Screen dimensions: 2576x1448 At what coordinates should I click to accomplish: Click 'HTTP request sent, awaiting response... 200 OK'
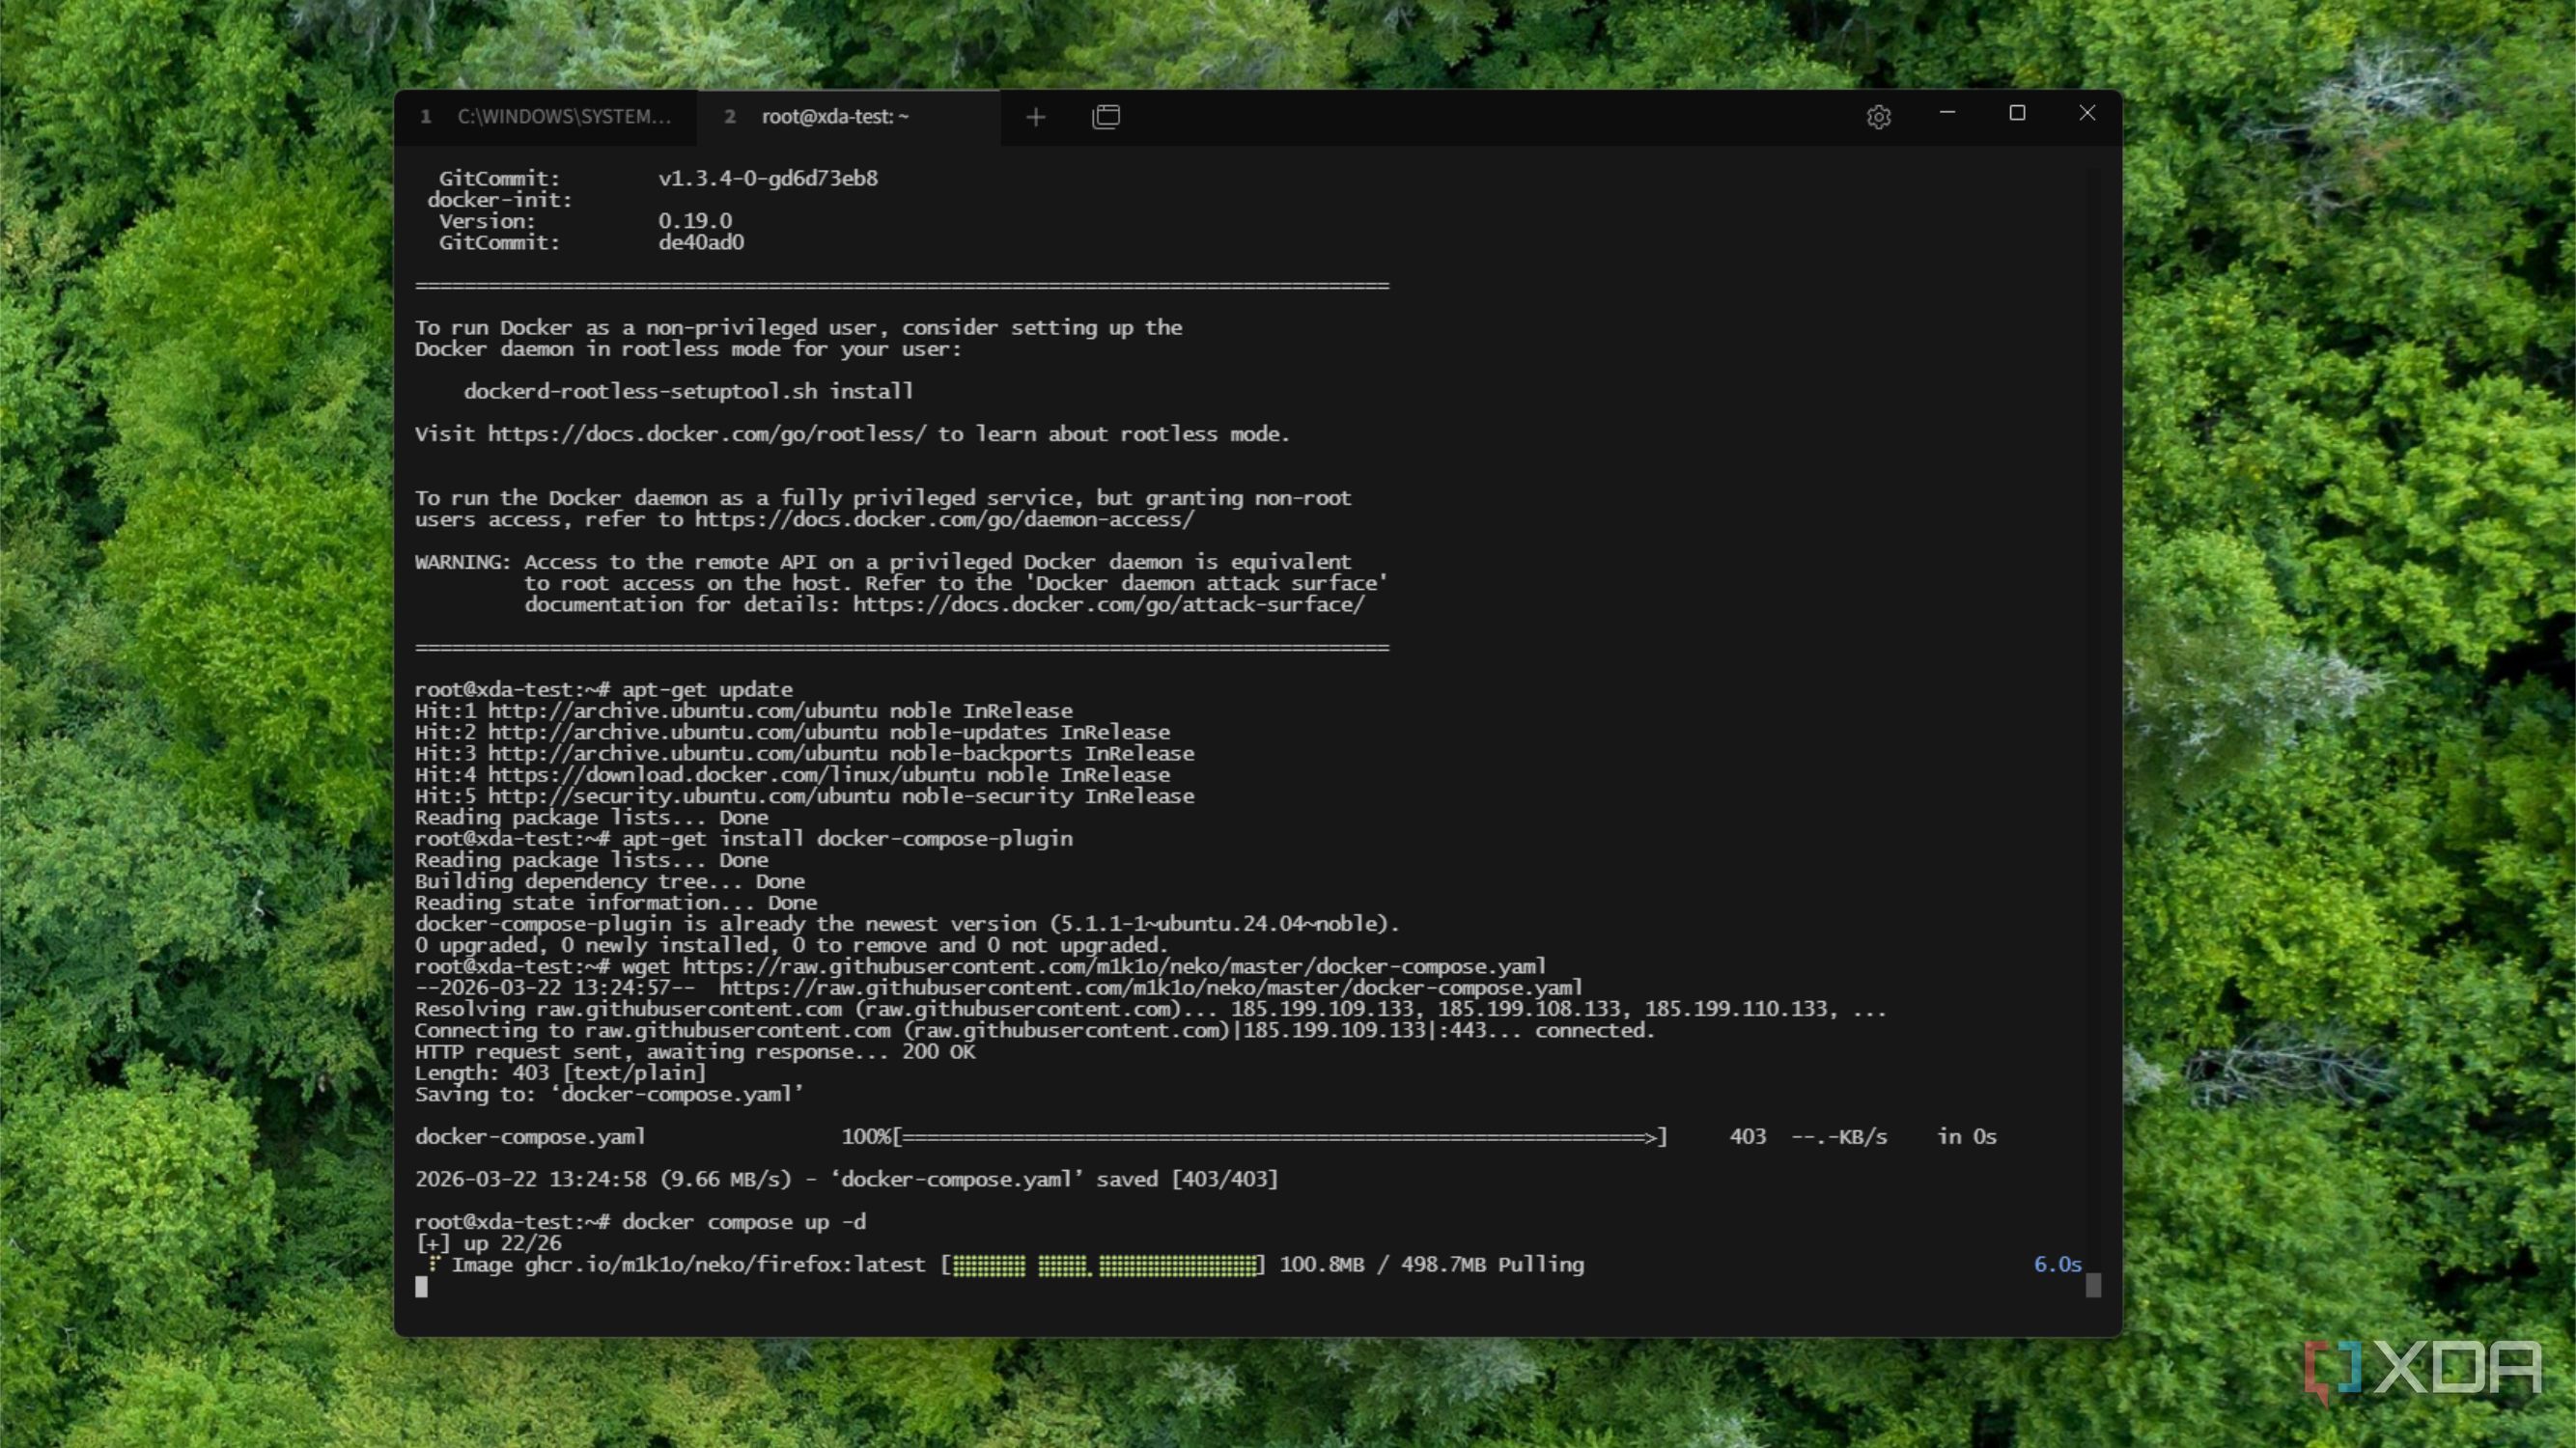pyautogui.click(x=695, y=1052)
